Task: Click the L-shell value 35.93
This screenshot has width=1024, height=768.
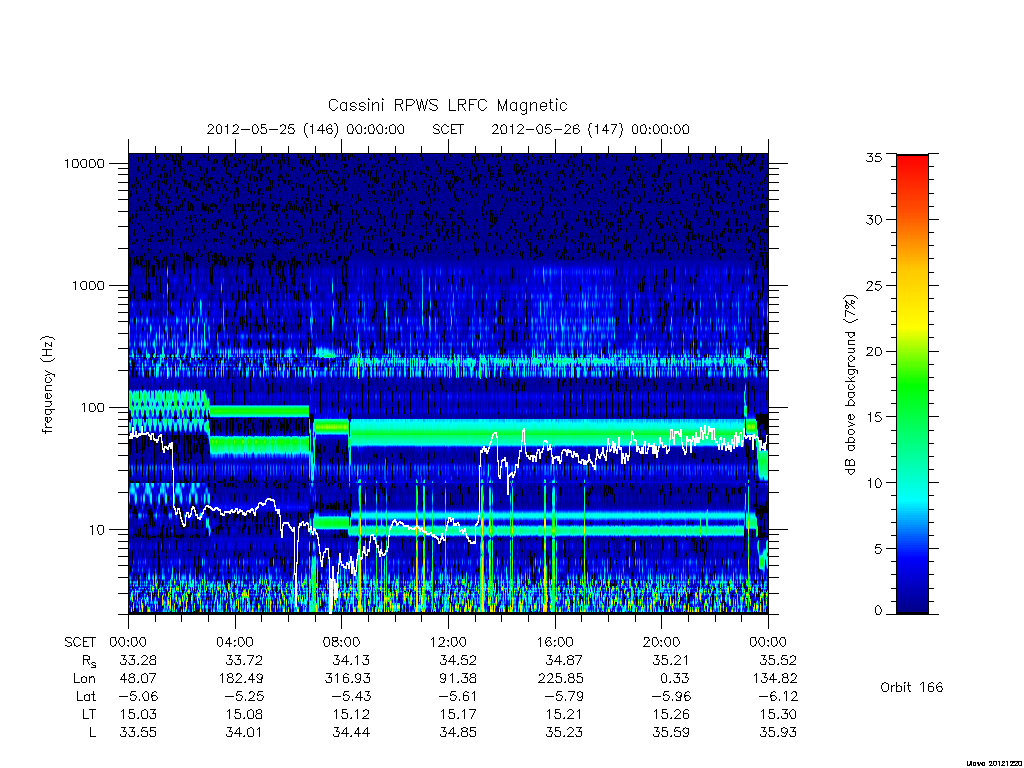Action: click(x=778, y=733)
